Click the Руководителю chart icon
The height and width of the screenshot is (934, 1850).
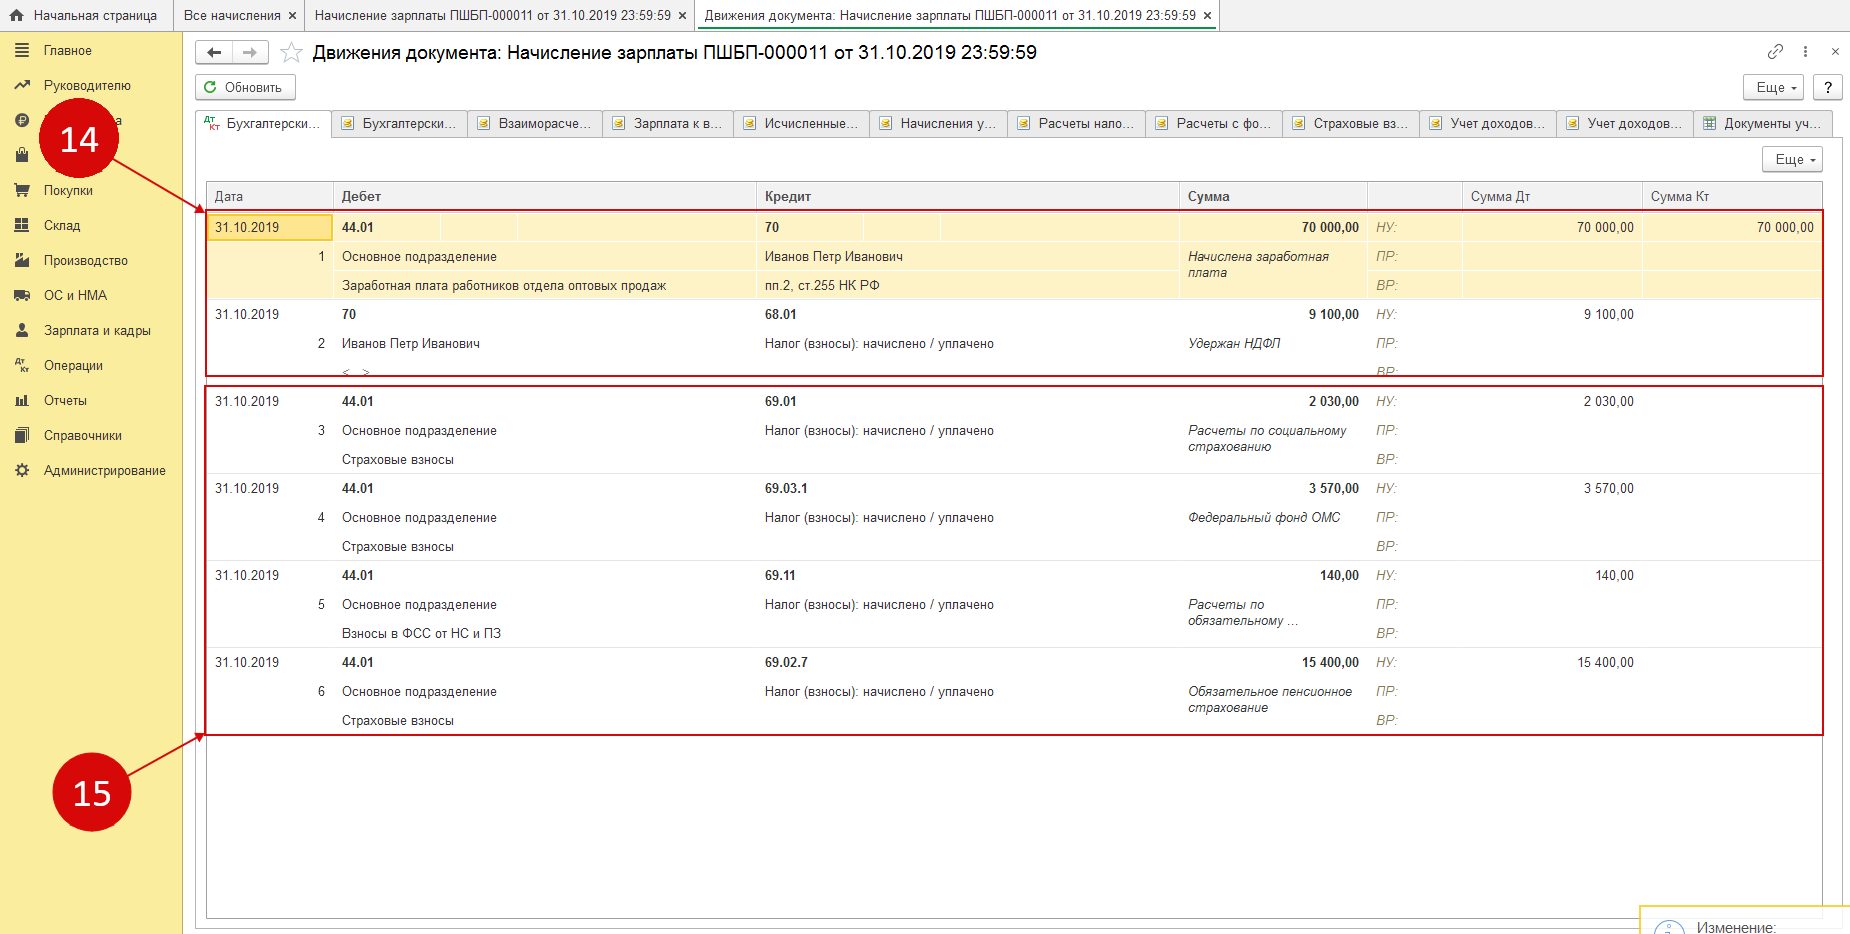pyautogui.click(x=22, y=85)
